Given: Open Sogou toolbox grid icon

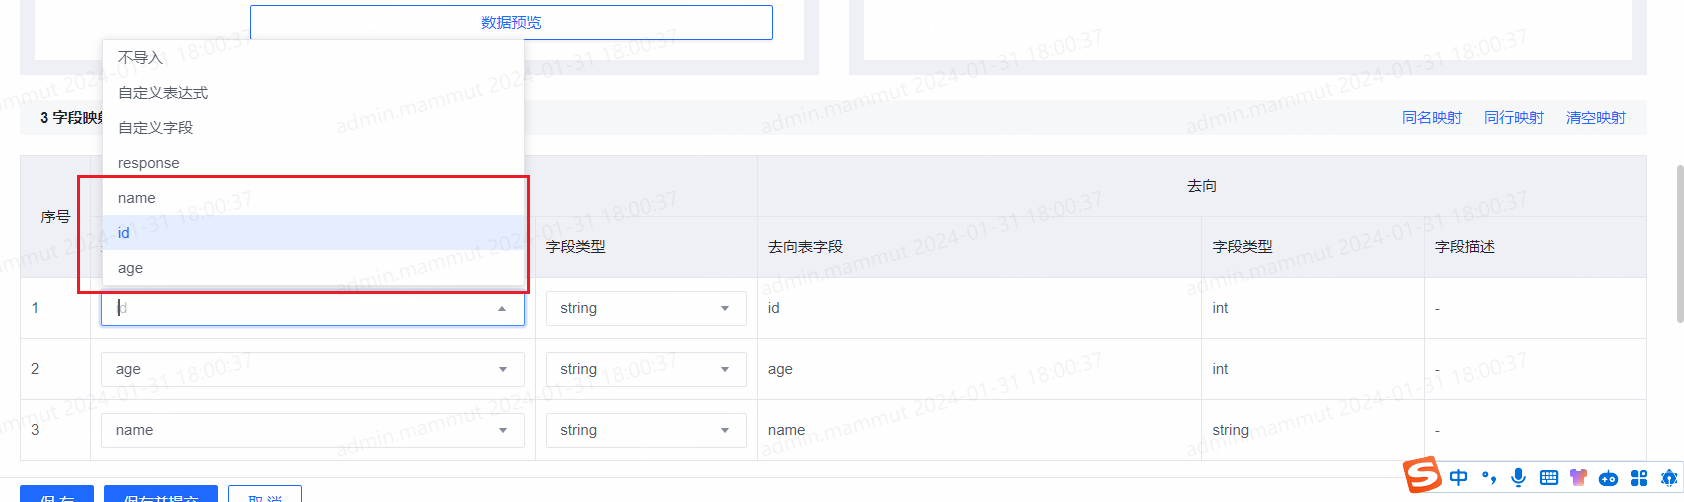Looking at the screenshot, I should [1638, 477].
